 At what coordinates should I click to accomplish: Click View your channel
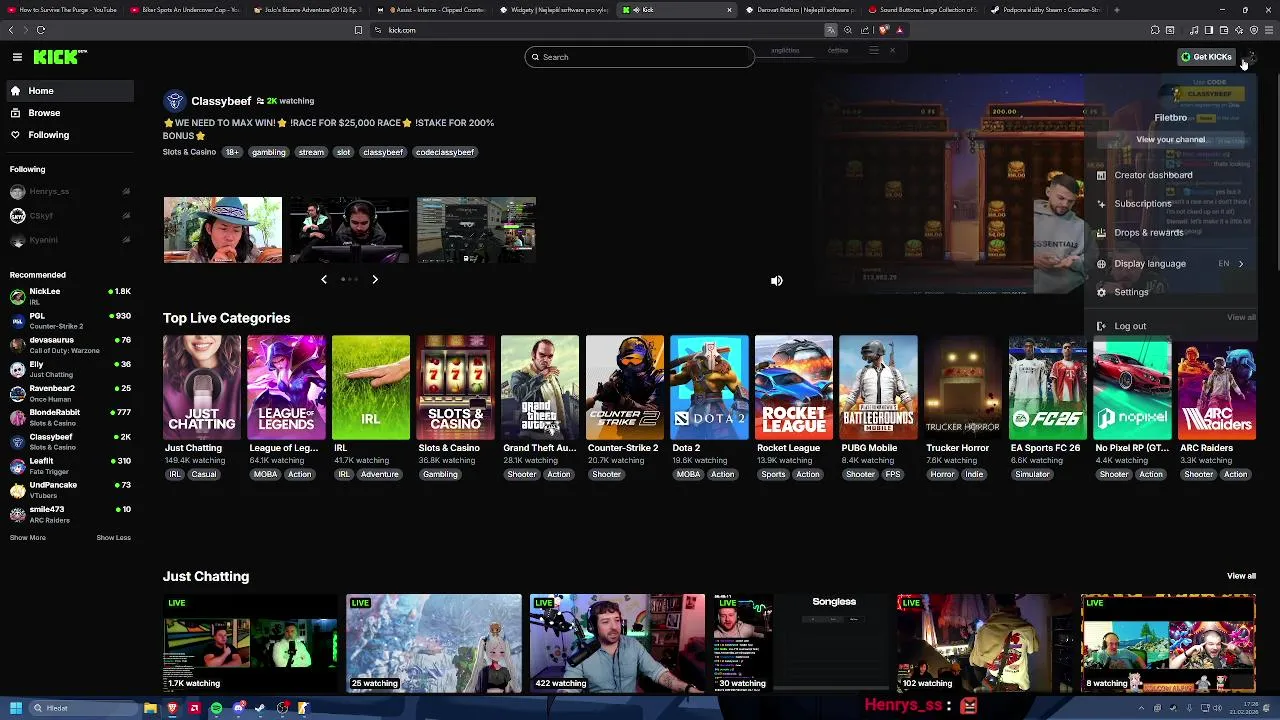pos(1170,140)
